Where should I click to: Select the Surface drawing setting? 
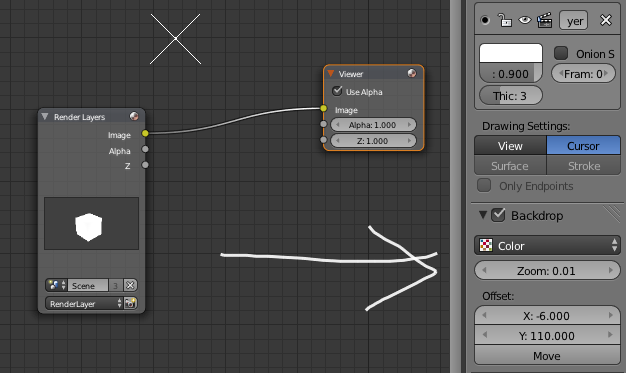(510, 165)
